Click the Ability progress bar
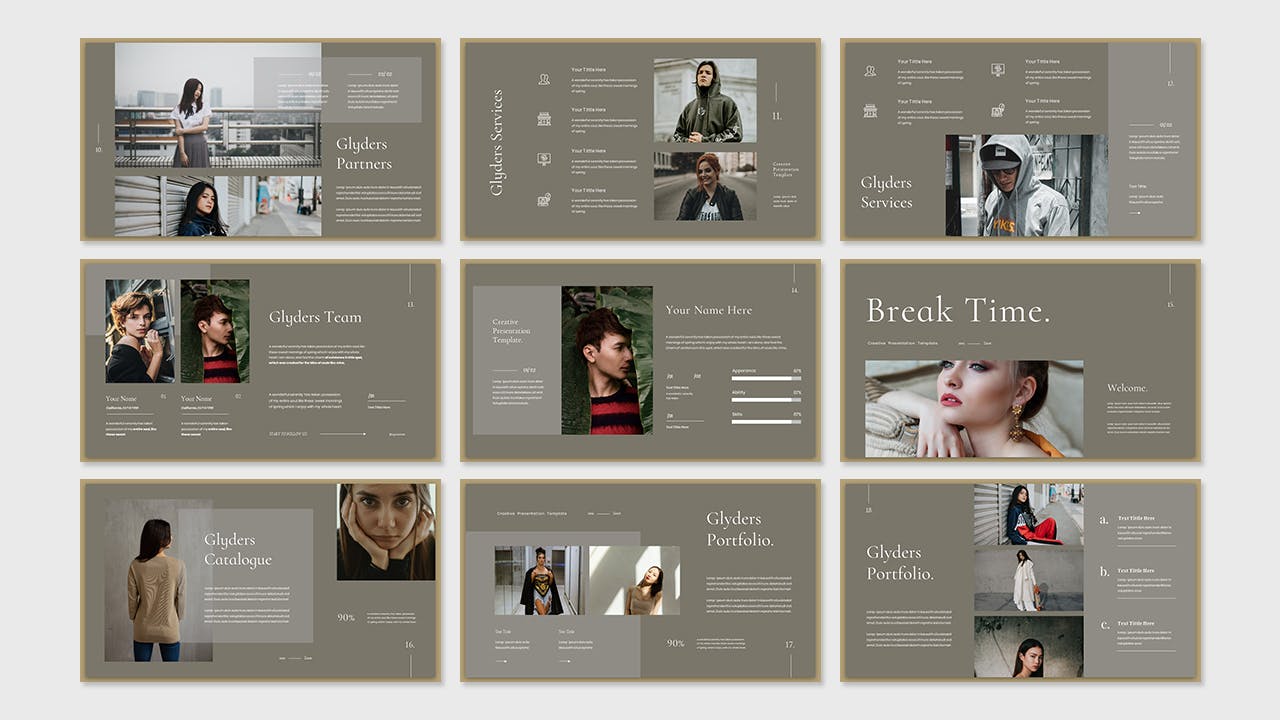 point(766,401)
